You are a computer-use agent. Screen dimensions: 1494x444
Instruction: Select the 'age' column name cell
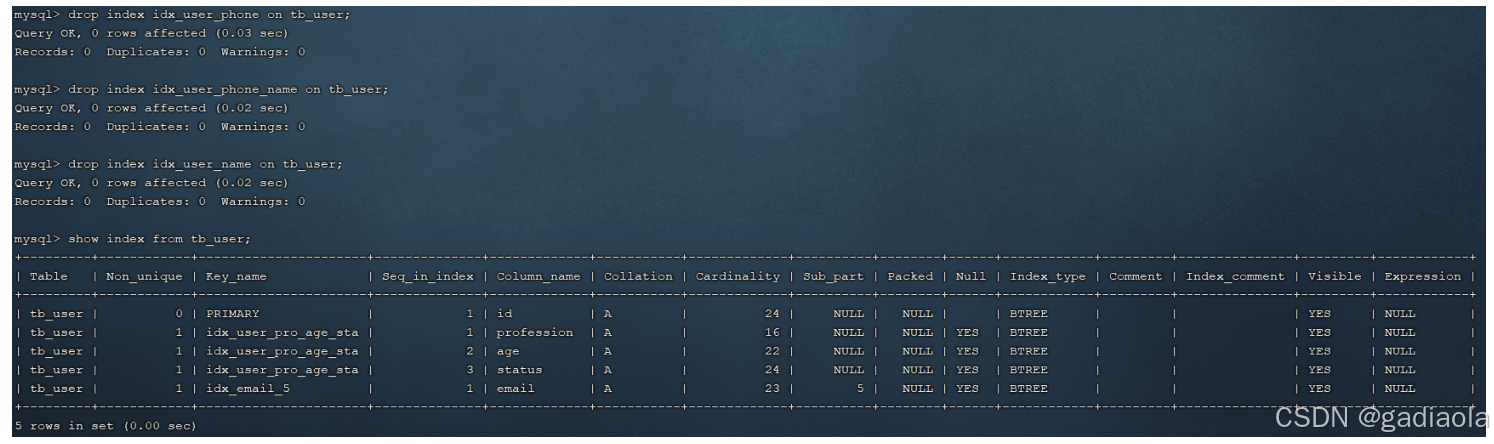pyautogui.click(x=508, y=352)
